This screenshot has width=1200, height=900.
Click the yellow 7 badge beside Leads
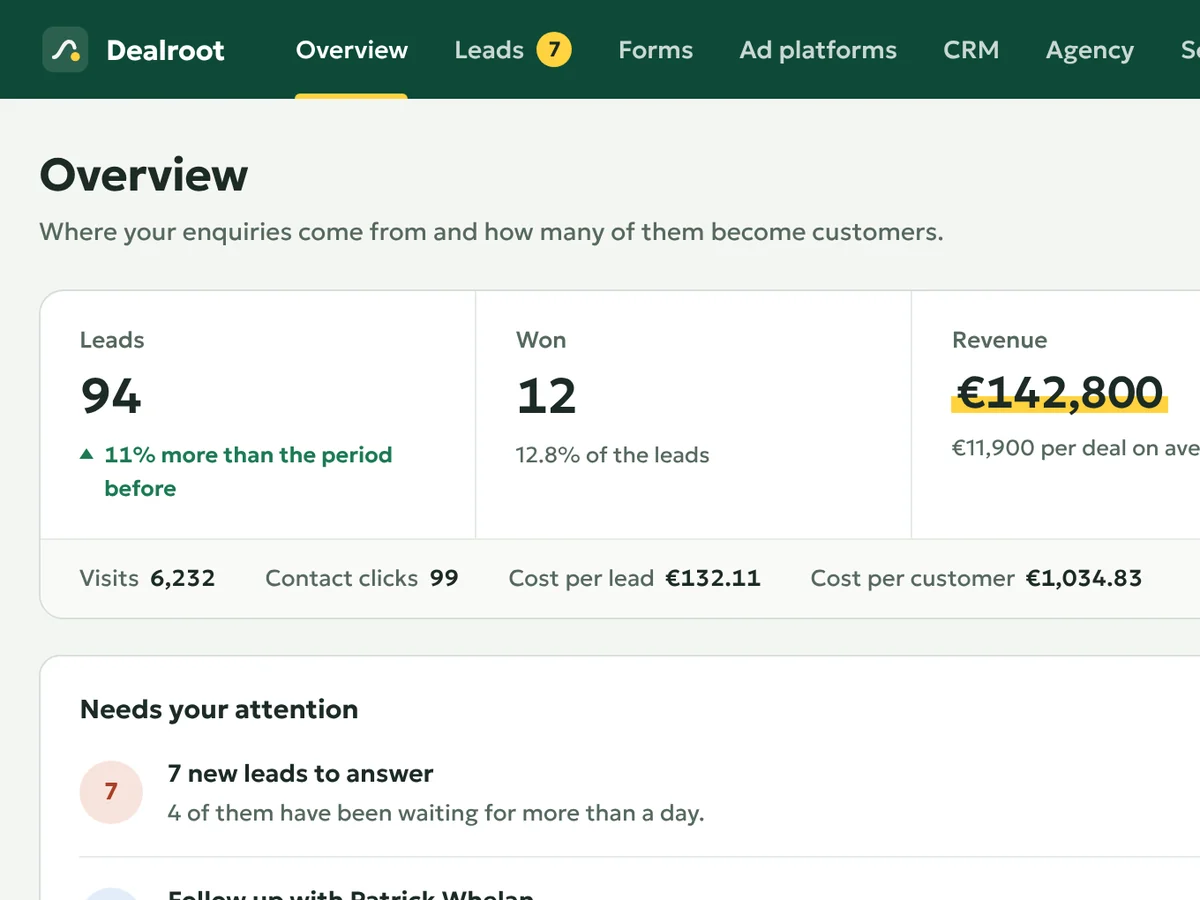(554, 49)
